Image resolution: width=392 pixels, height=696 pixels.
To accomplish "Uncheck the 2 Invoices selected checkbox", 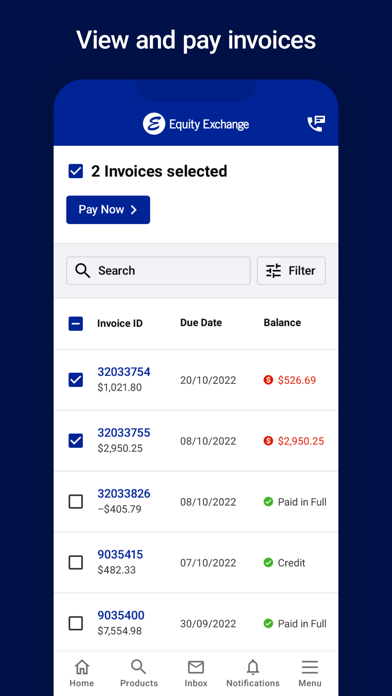I will coord(76,171).
